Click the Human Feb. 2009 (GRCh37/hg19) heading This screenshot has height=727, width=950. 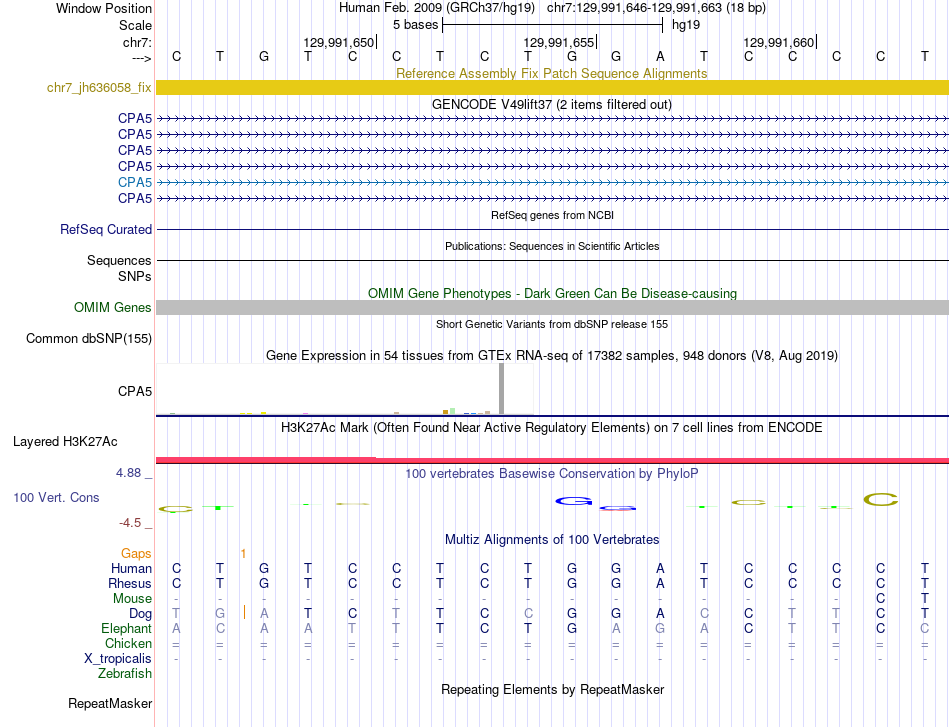coord(437,8)
